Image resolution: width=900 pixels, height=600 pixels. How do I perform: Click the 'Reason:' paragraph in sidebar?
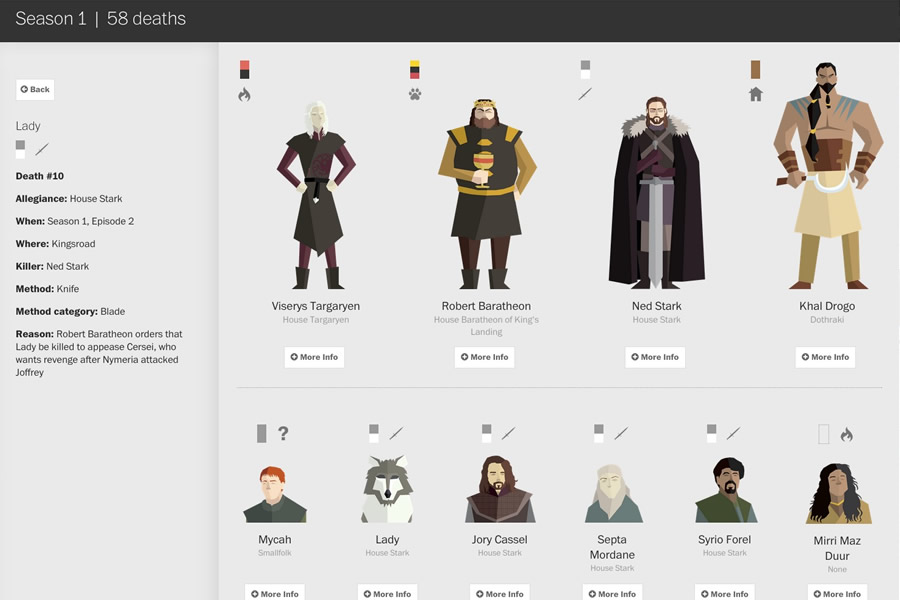(x=99, y=353)
